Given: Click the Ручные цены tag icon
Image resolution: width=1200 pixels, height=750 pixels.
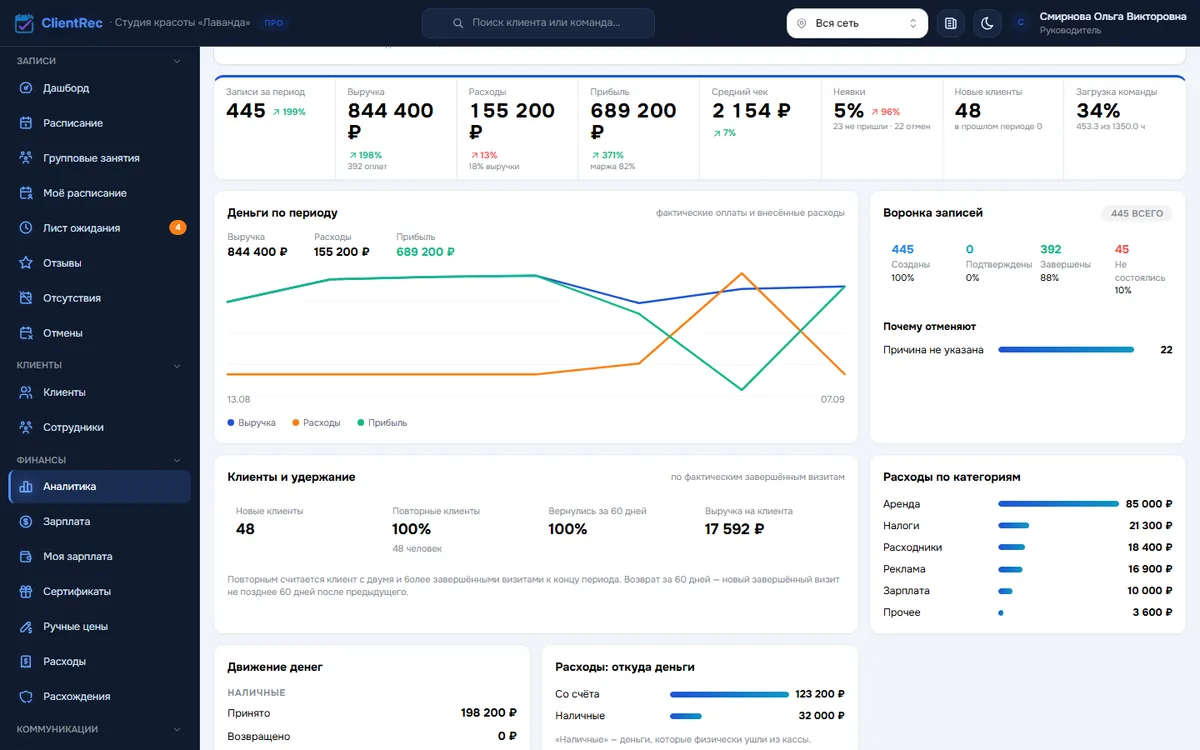Looking at the screenshot, I should pyautogui.click(x=26, y=626).
